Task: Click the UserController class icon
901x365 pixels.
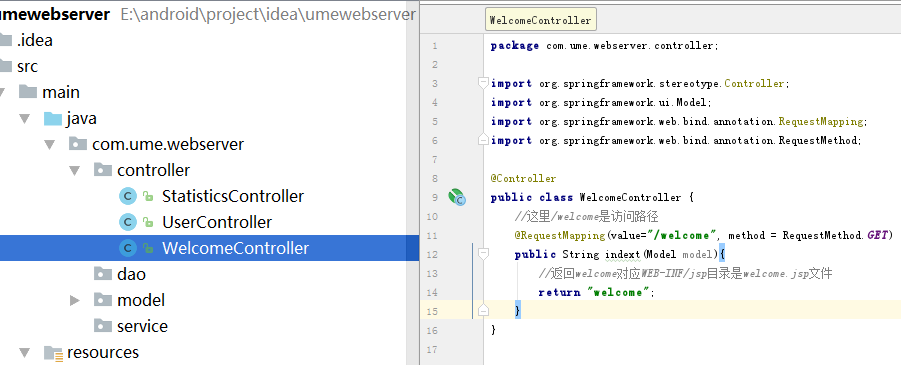Action: tap(128, 222)
